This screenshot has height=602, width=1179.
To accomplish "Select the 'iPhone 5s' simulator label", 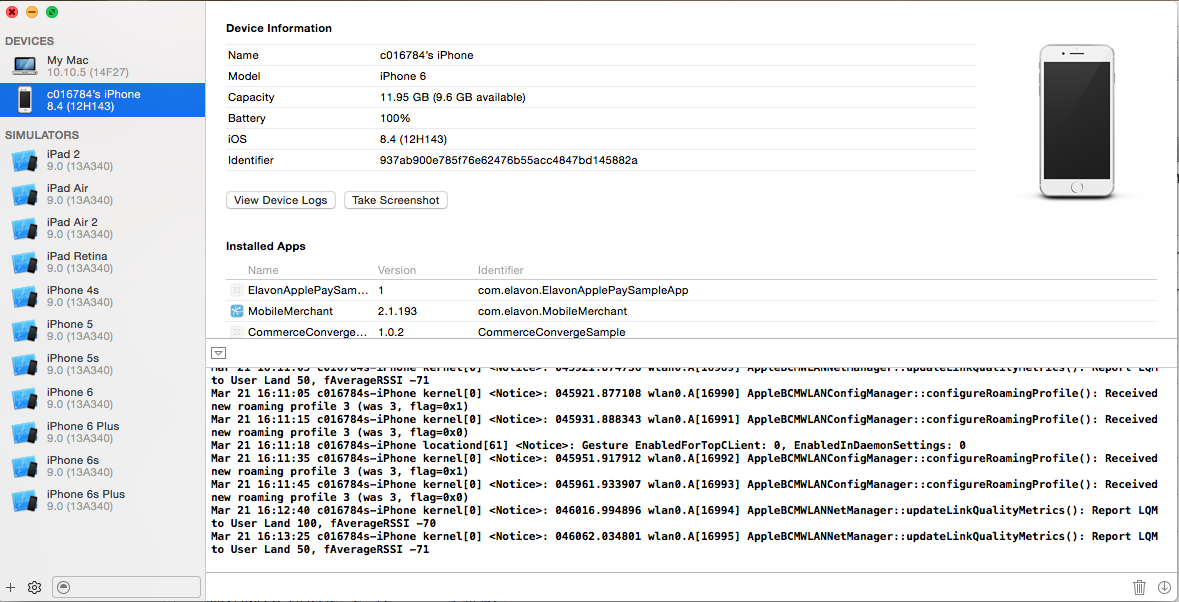I will 72,358.
